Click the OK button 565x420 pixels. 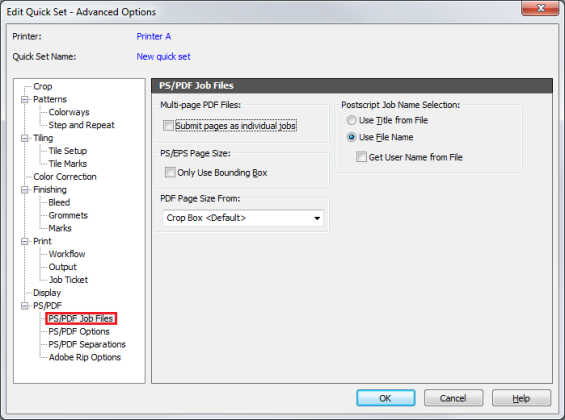coord(386,398)
